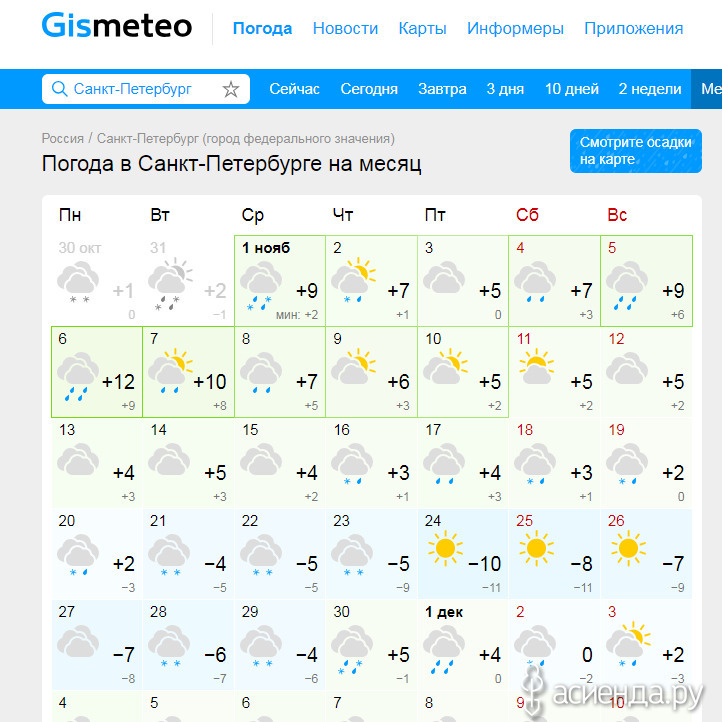Screen dimensions: 722x722
Task: Click the magnifier search icon
Action: (x=59, y=88)
